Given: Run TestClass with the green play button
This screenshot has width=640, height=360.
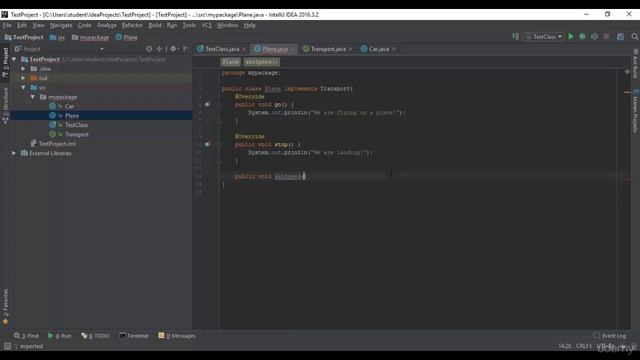Looking at the screenshot, I should (x=571, y=37).
